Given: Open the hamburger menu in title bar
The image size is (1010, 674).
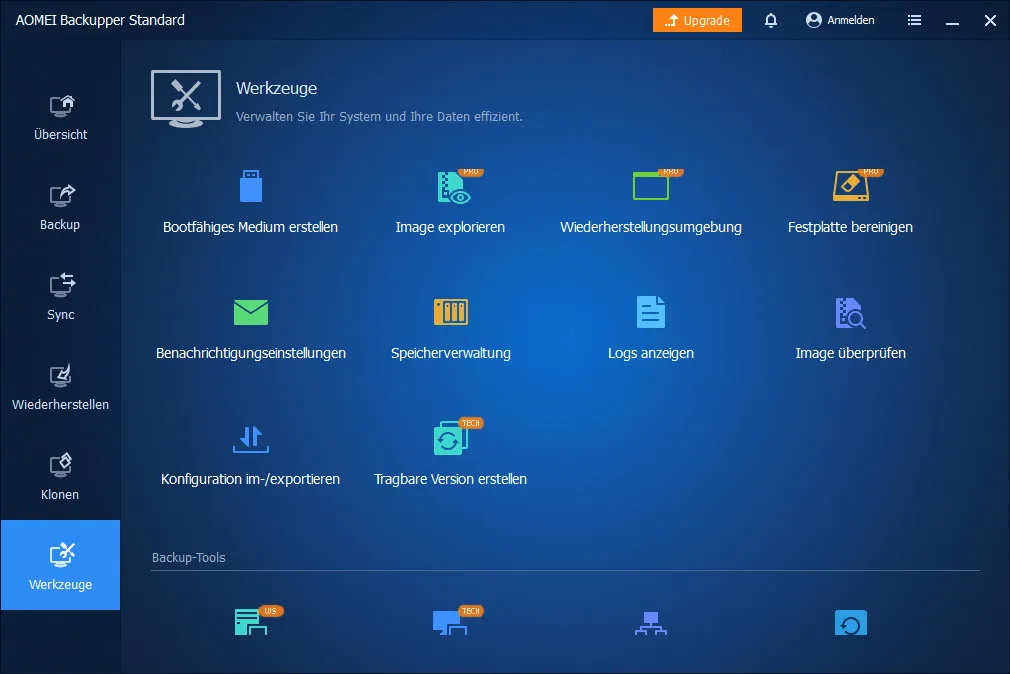Looking at the screenshot, I should pos(914,20).
